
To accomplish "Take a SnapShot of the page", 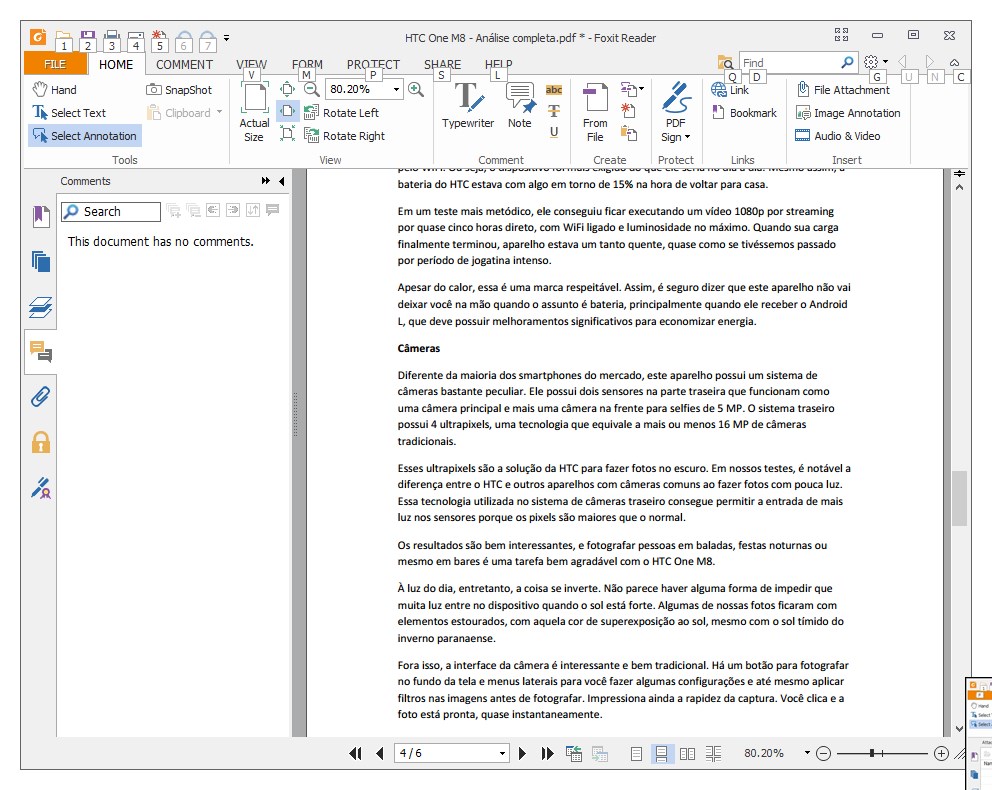I will 179,90.
